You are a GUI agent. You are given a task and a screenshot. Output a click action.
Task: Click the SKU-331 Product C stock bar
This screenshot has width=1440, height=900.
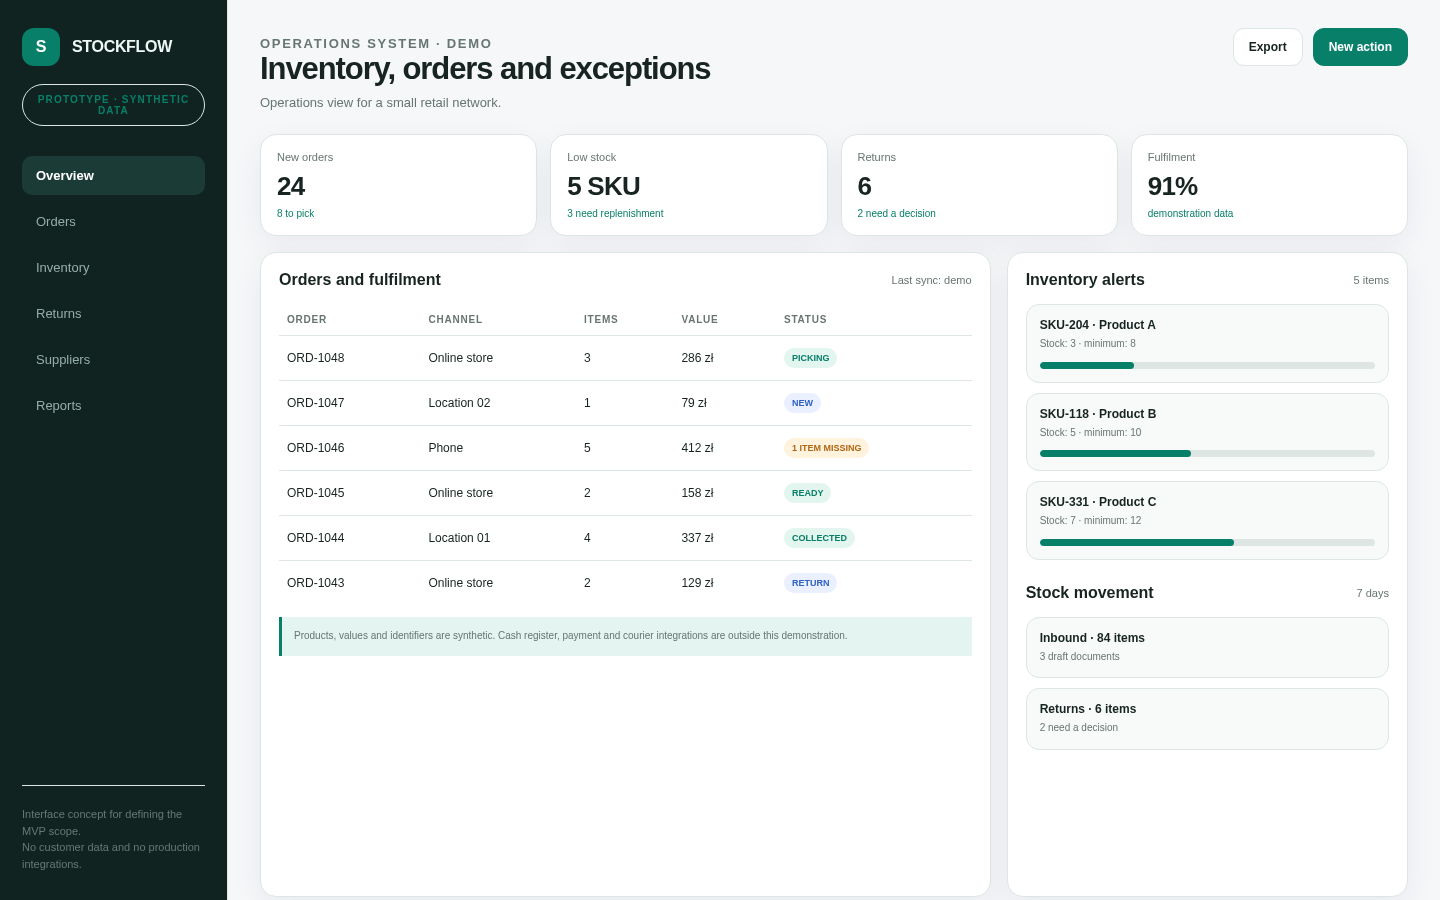click(x=1207, y=543)
